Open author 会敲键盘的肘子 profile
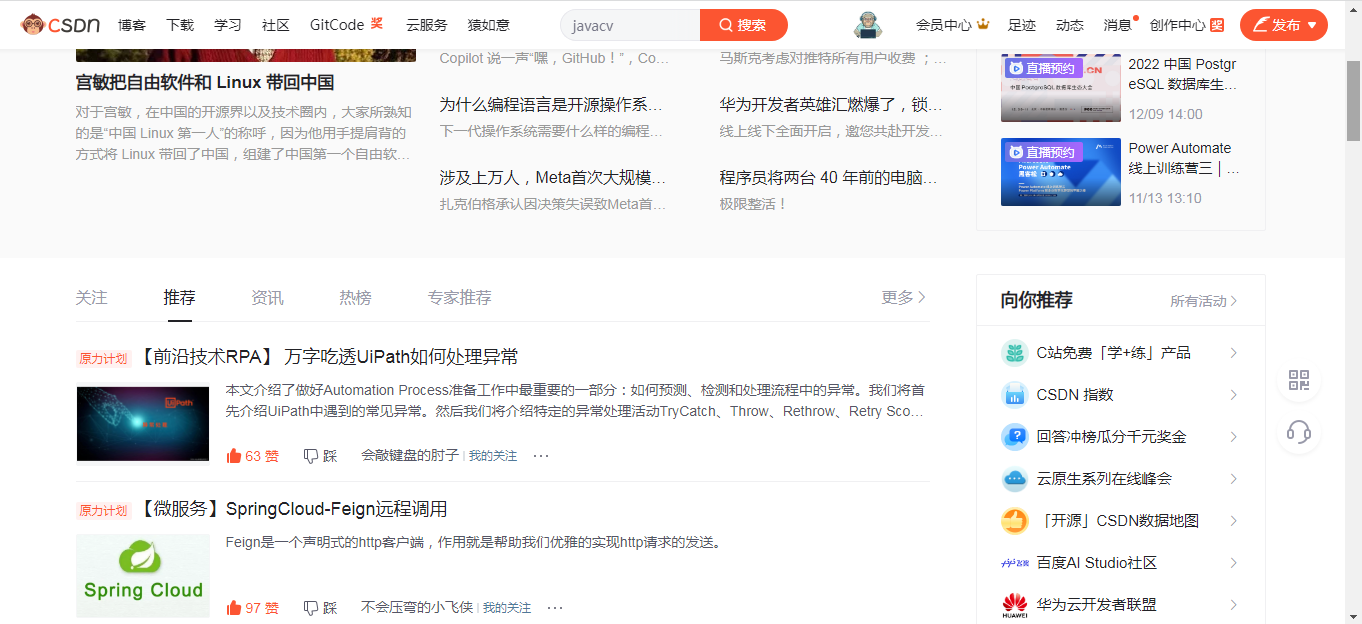1362x624 pixels. (410, 456)
